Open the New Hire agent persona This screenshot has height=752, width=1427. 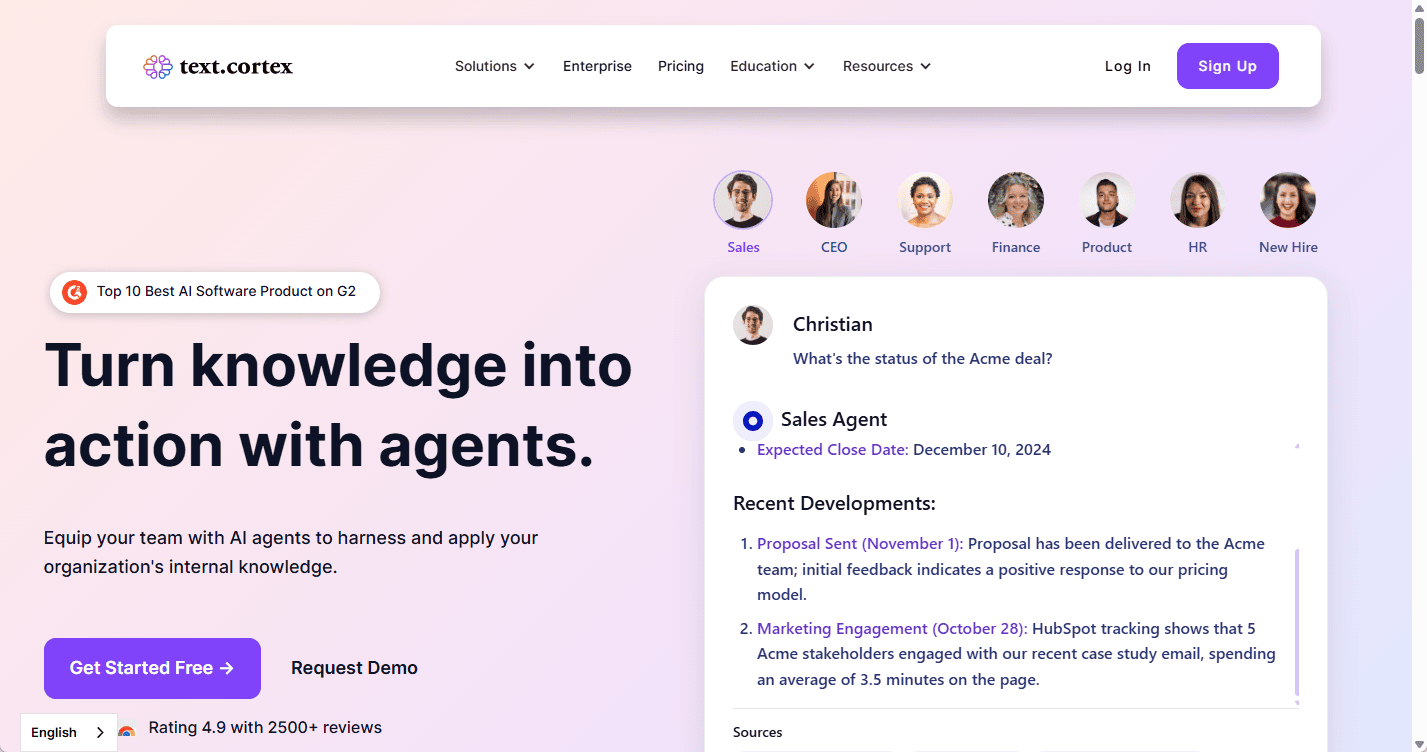pos(1288,200)
